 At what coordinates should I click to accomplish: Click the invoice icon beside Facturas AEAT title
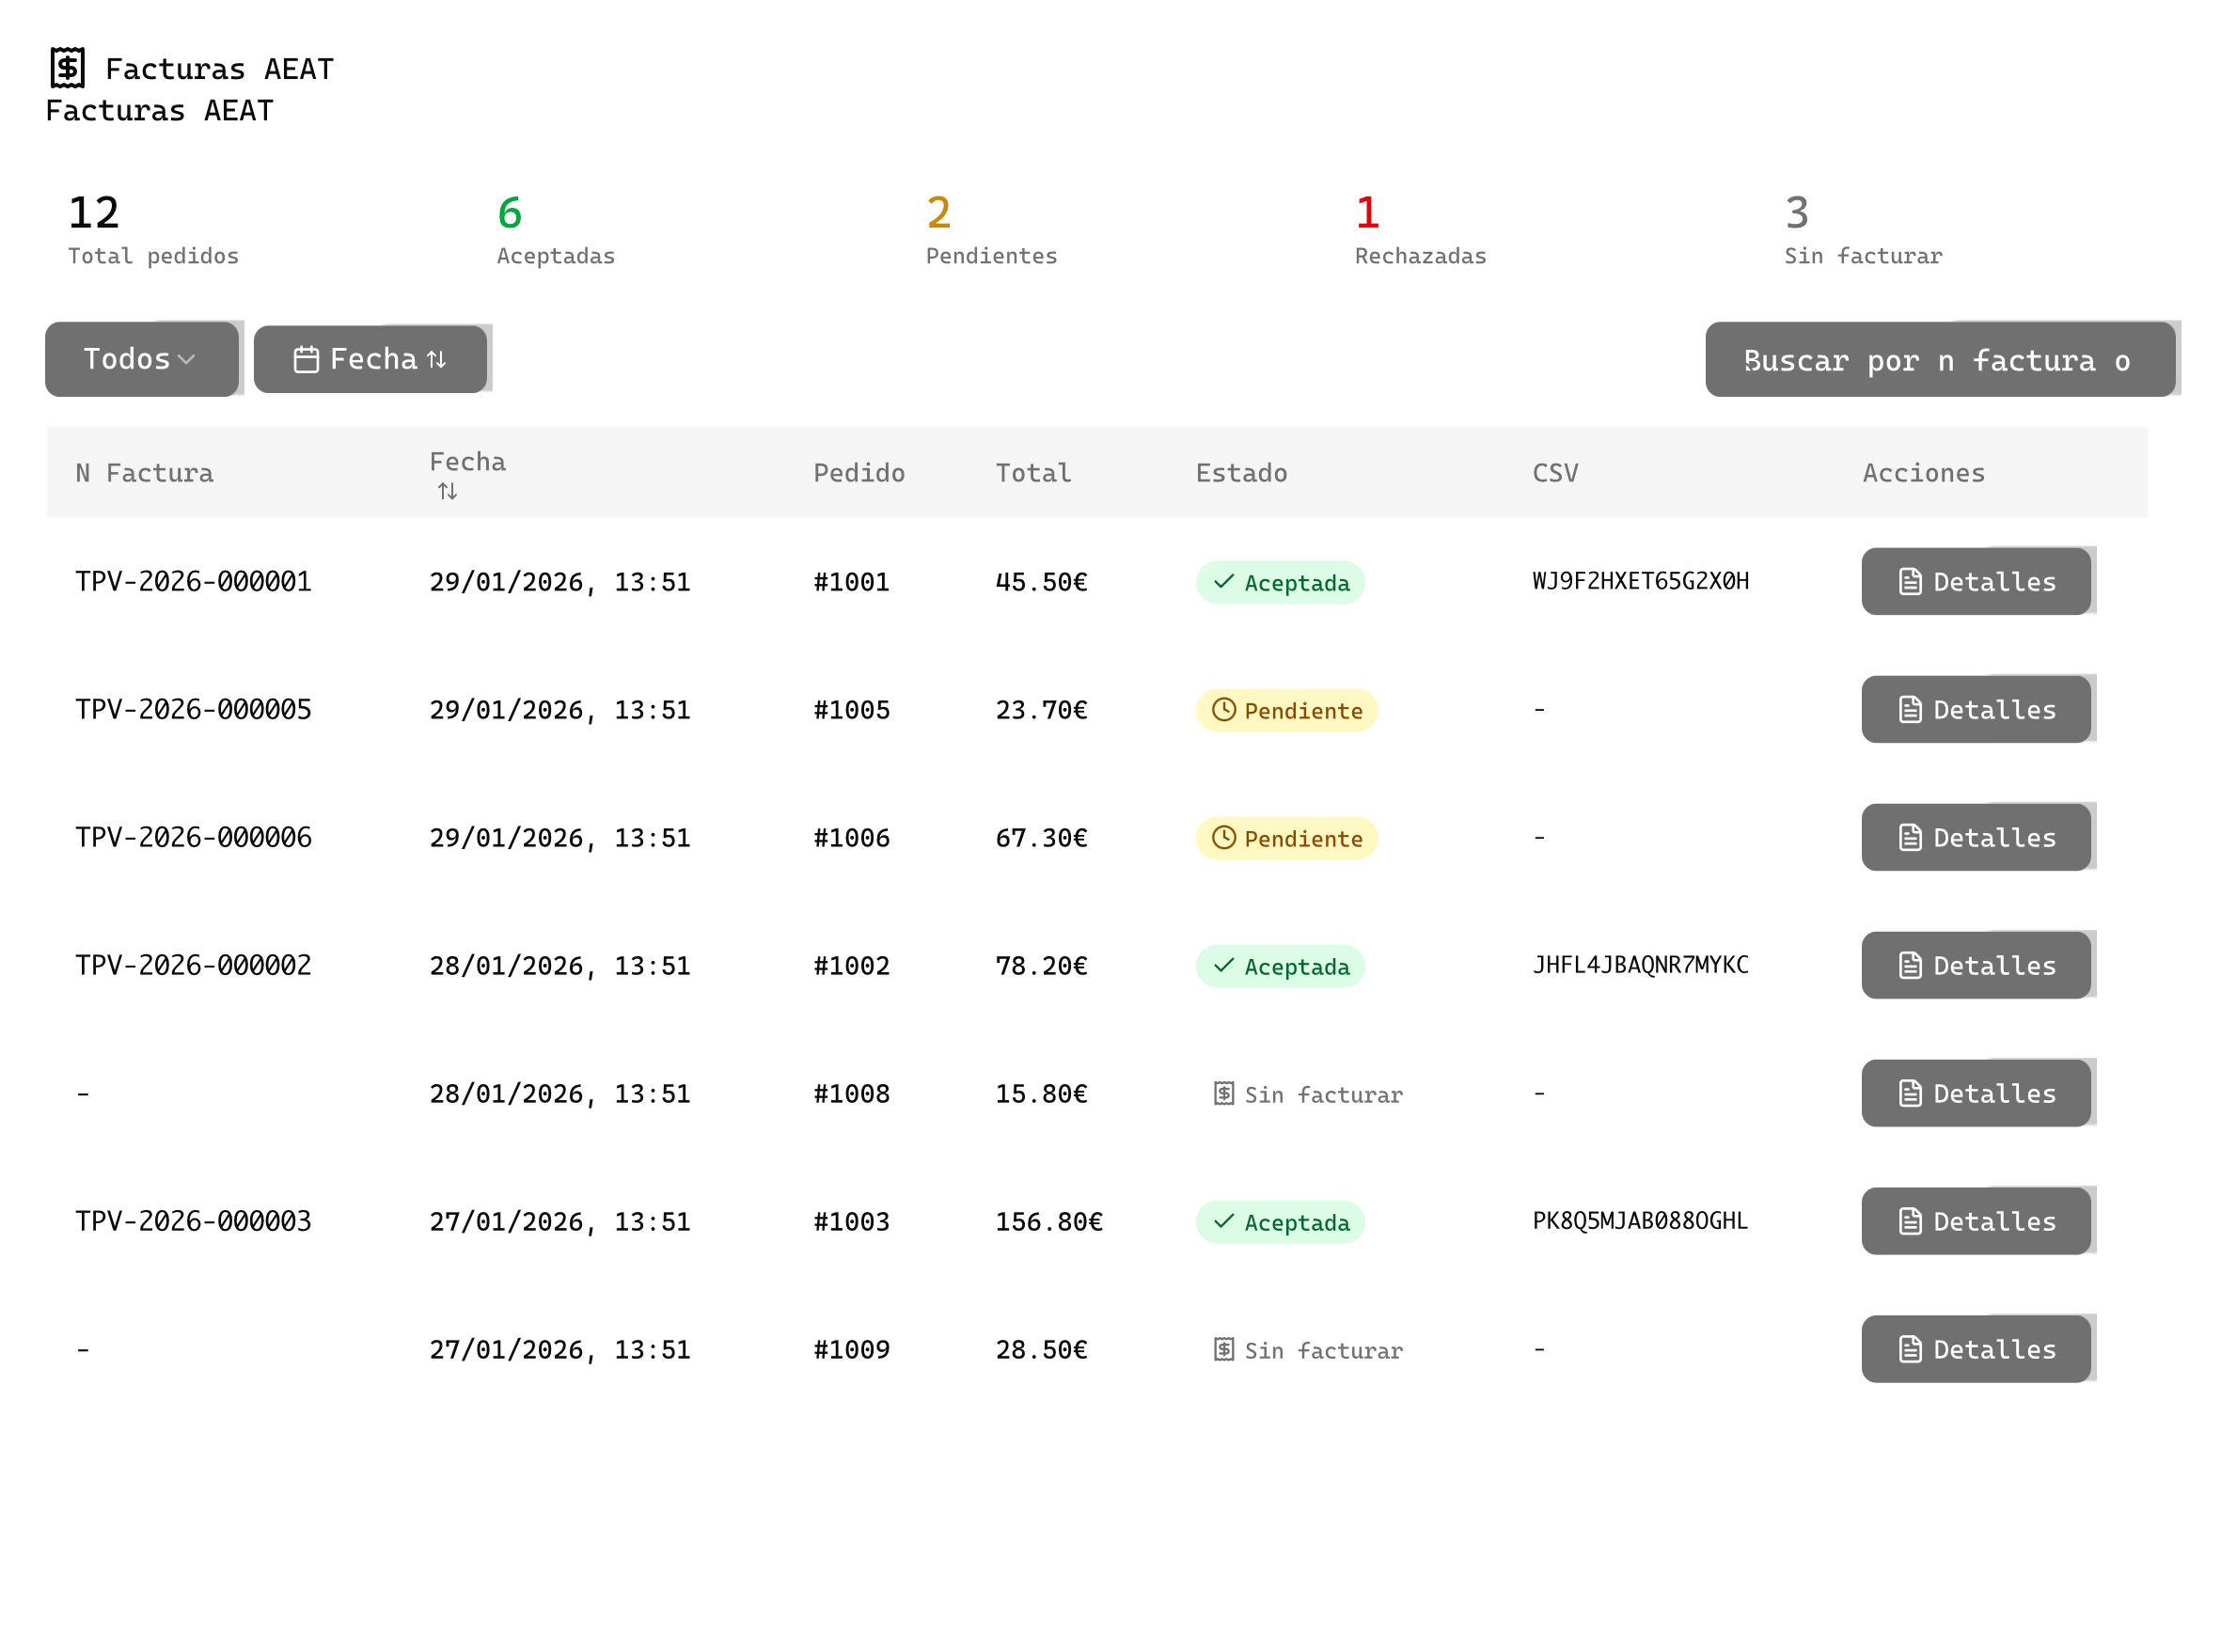tap(67, 68)
